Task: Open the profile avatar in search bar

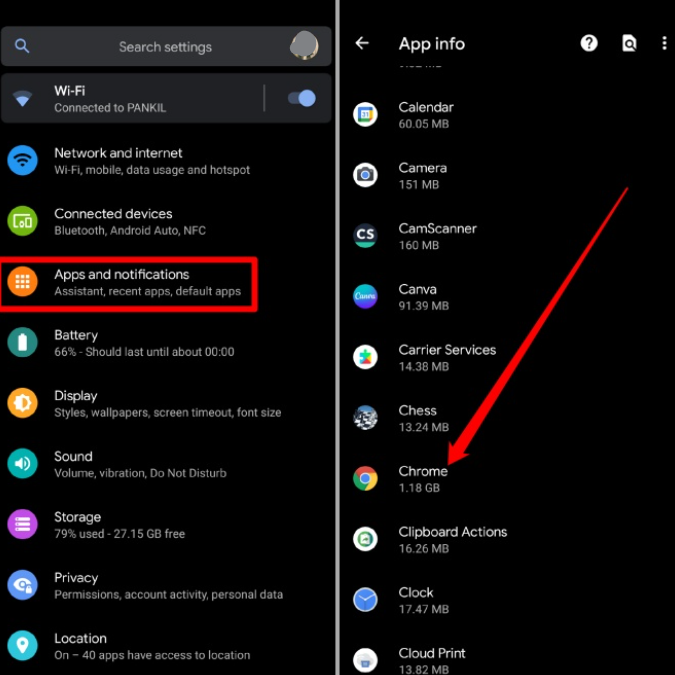Action: pyautogui.click(x=304, y=45)
